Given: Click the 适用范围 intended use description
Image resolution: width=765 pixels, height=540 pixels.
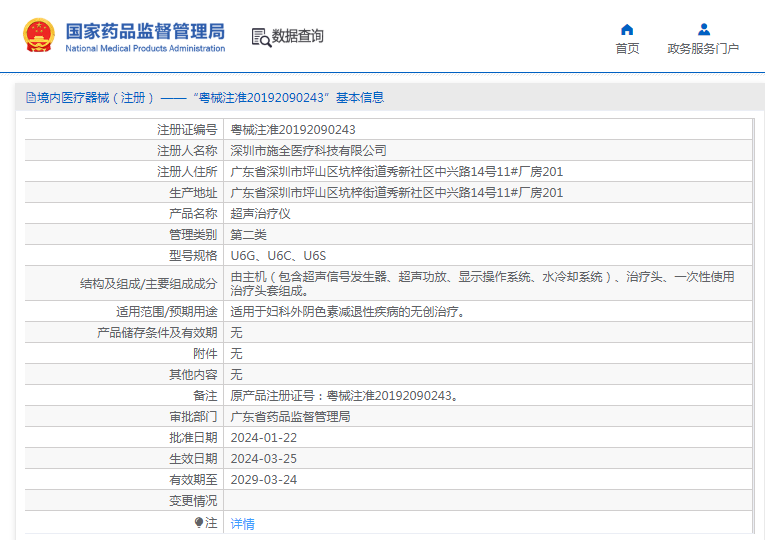Looking at the screenshot, I should [347, 311].
